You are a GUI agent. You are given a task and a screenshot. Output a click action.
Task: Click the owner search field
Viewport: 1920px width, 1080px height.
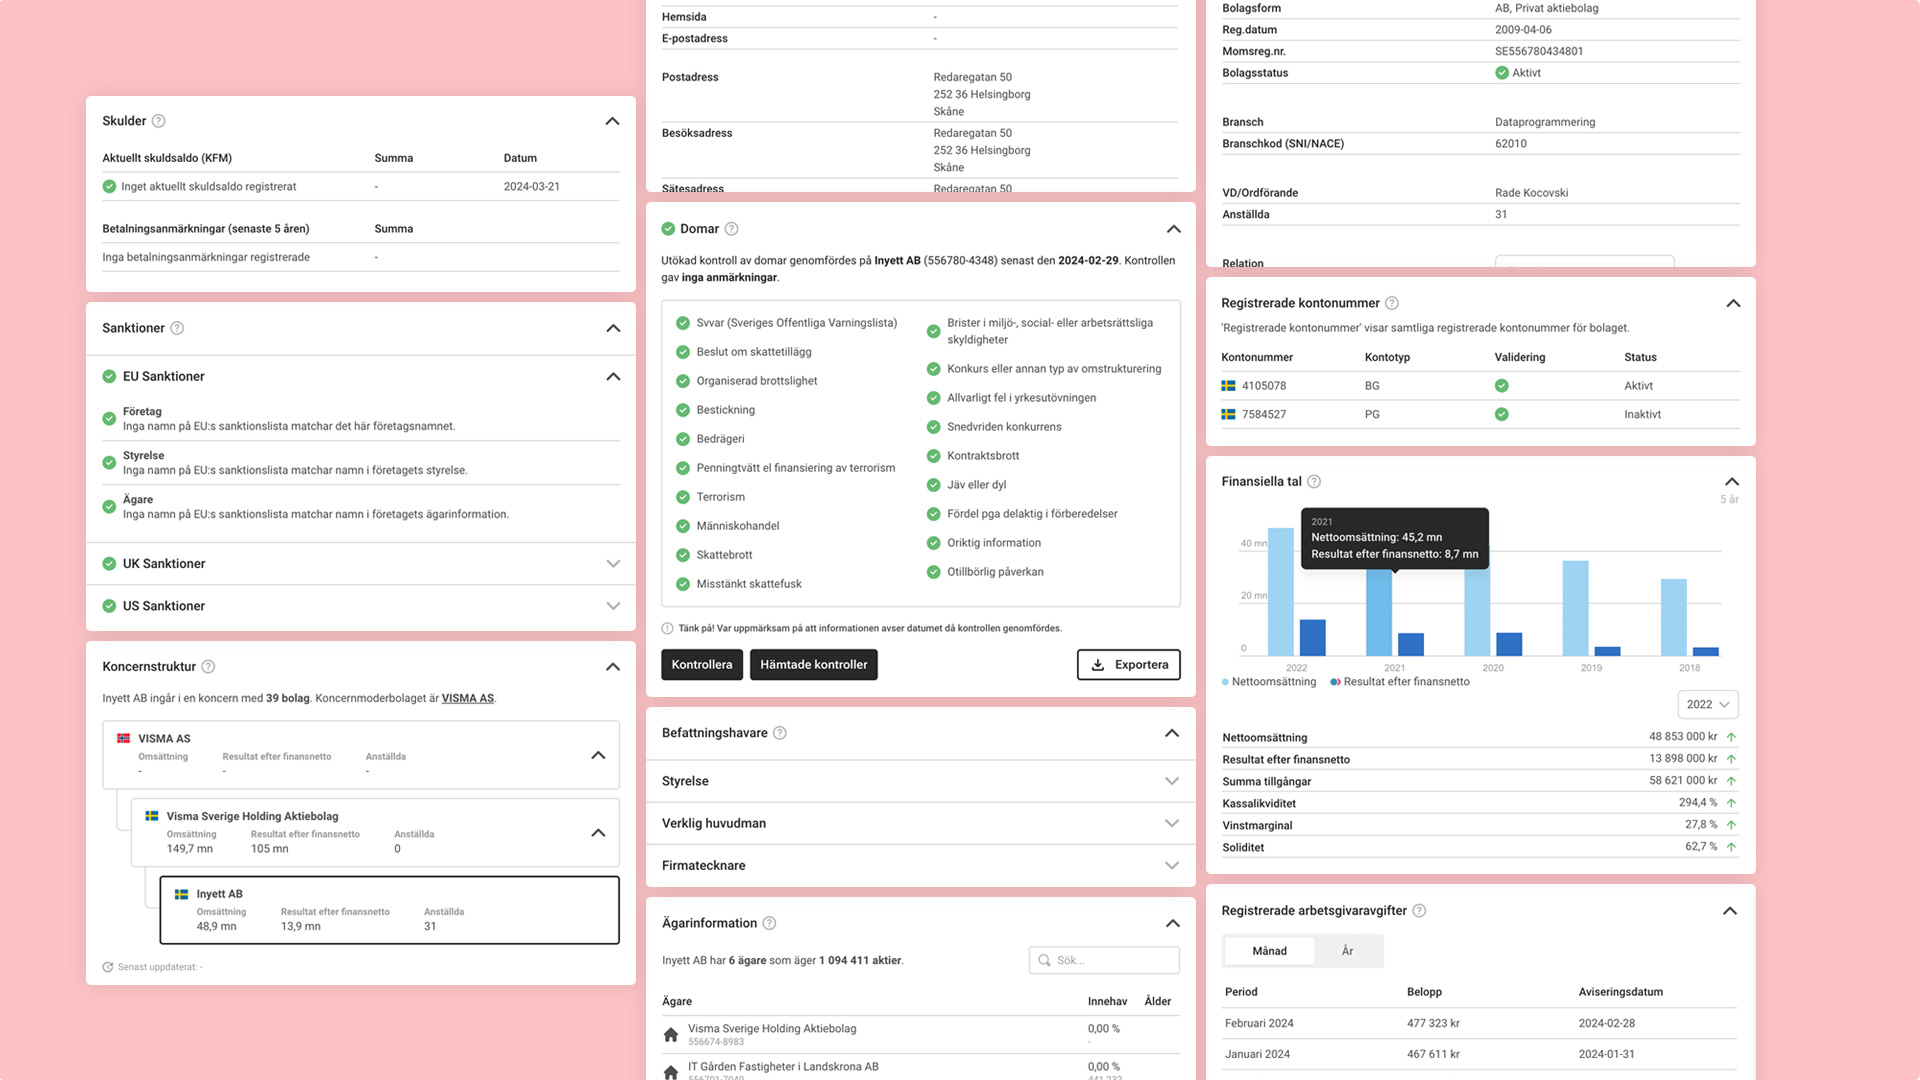(1104, 960)
